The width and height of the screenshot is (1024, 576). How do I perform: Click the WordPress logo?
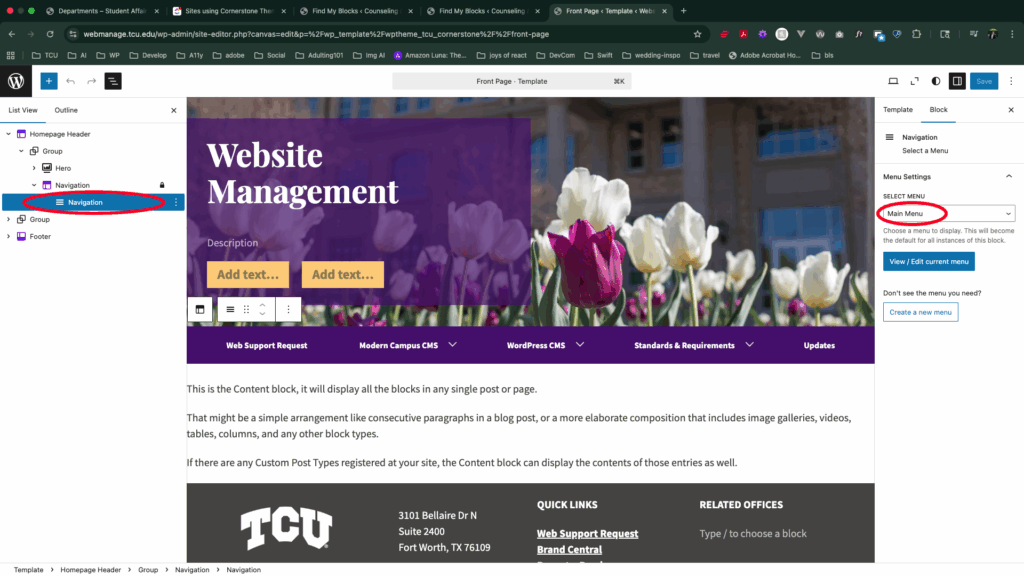[x=15, y=81]
